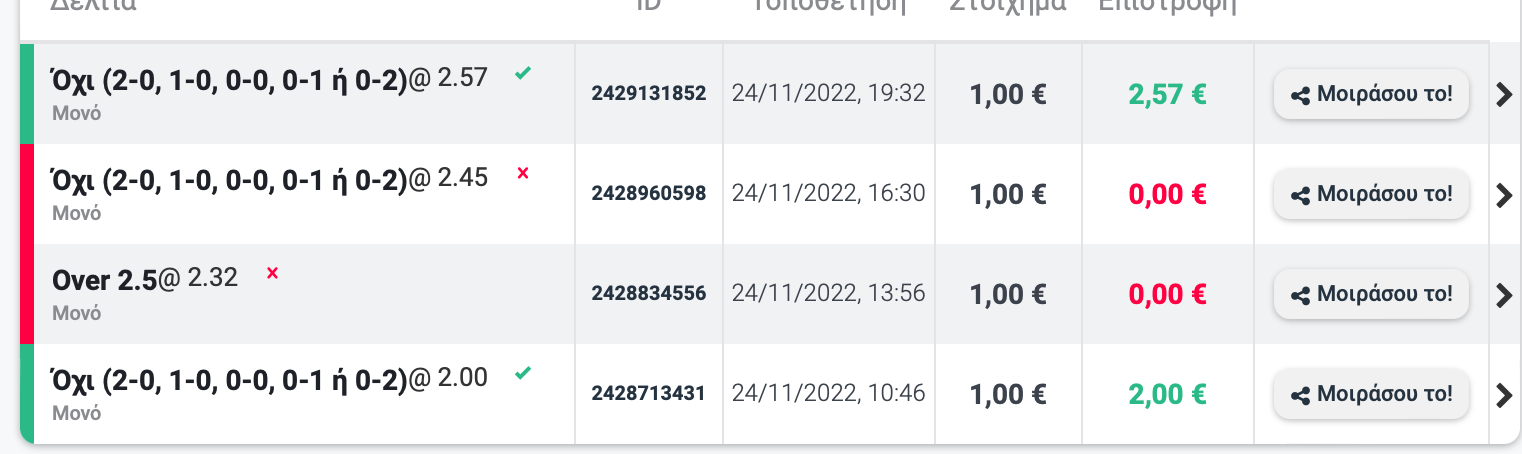Viewport: 1522px width, 454px height.
Task: Click share icon in 16:30 bet row
Action: click(x=1300, y=196)
